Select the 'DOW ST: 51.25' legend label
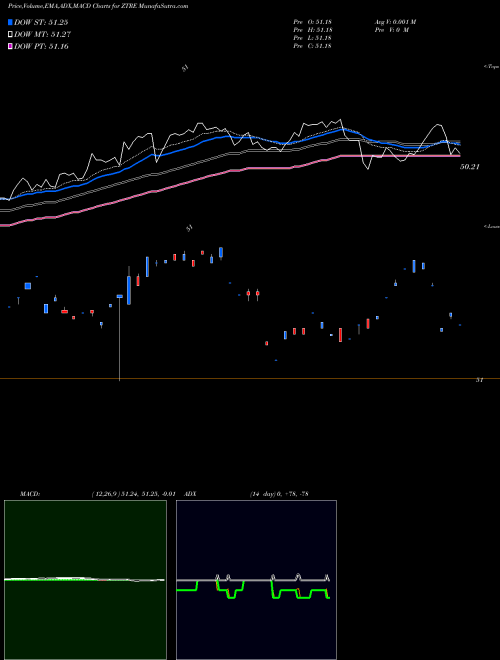The height and width of the screenshot is (660, 500). [41, 22]
